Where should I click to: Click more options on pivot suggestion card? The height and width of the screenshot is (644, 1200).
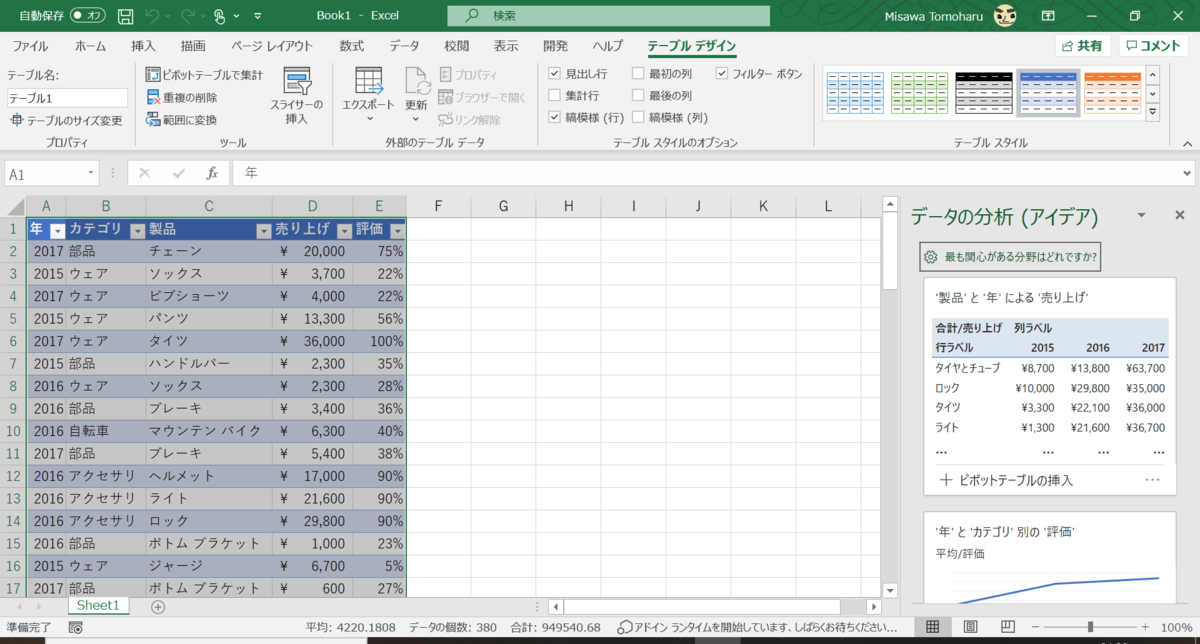1152,480
